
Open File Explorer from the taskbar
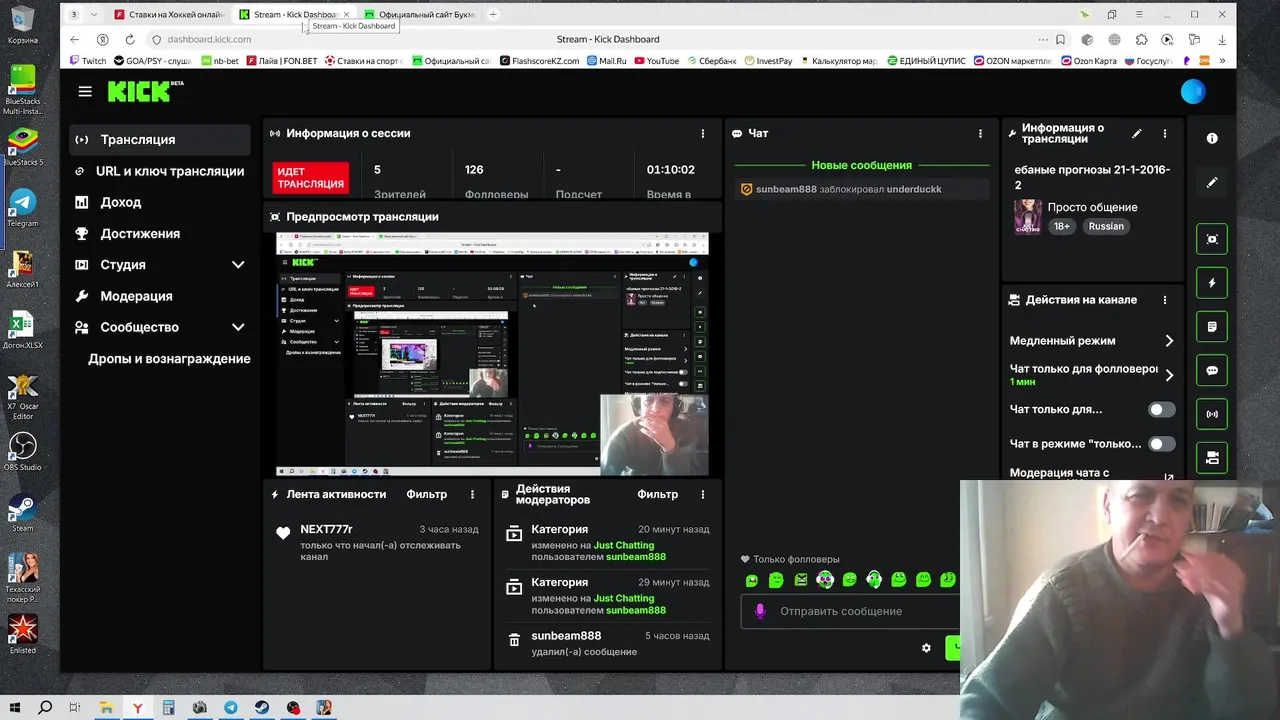tap(106, 707)
